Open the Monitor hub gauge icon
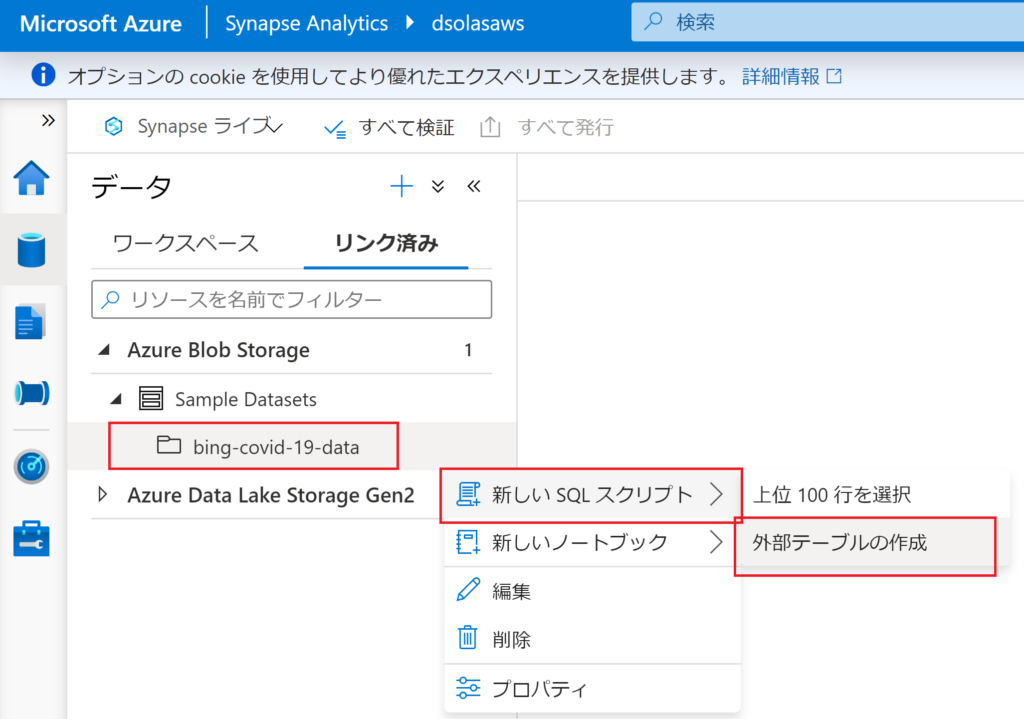This screenshot has height=719, width=1024. [31, 466]
